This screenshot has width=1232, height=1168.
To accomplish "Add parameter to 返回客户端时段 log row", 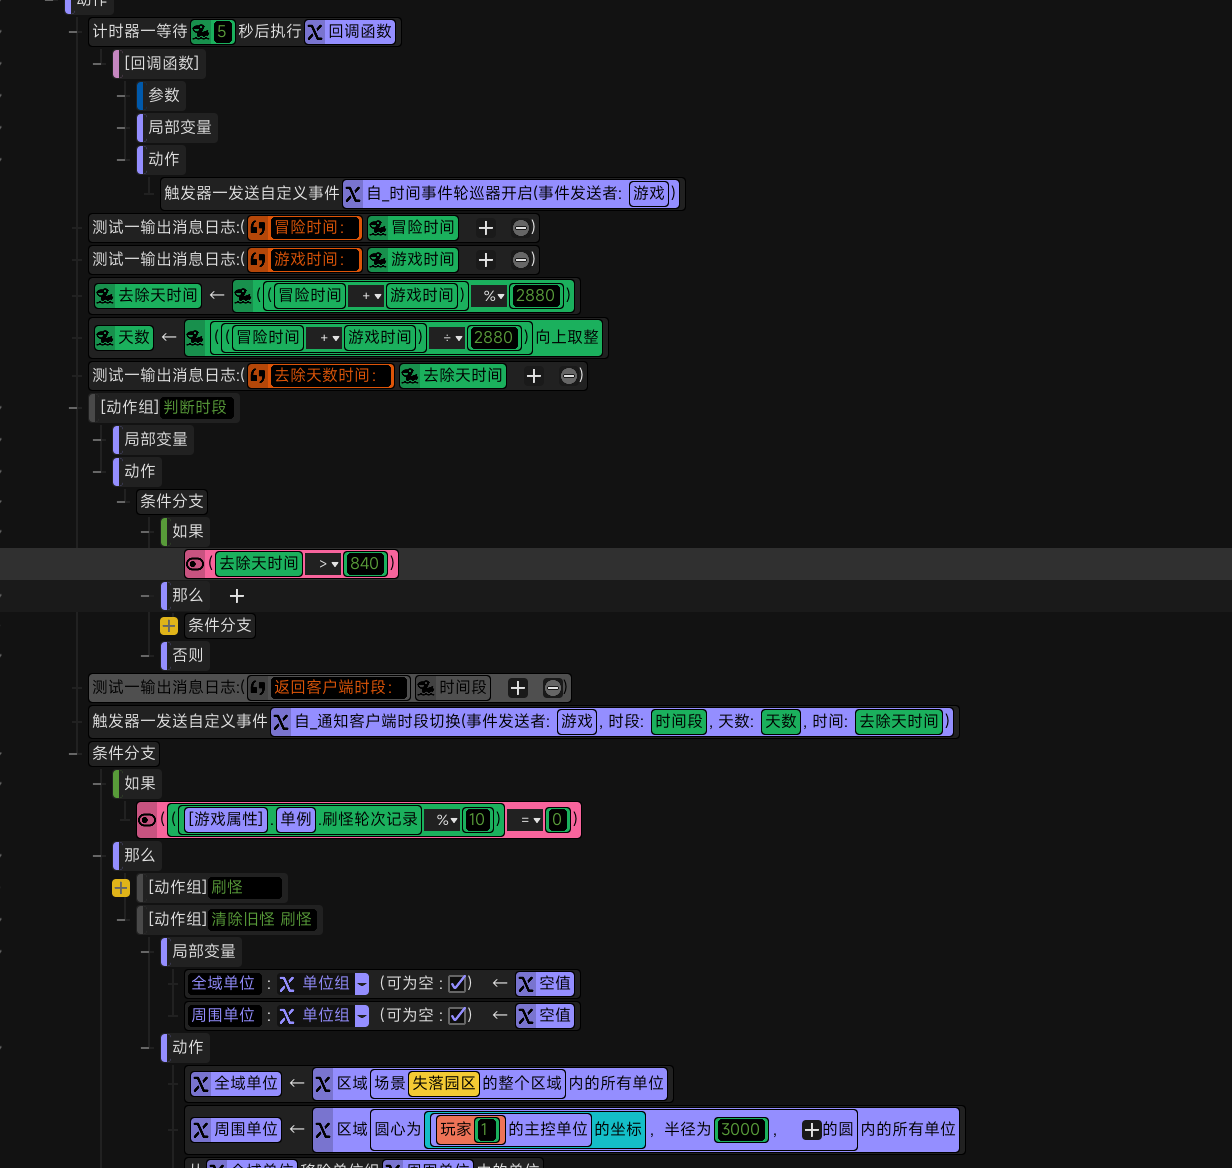I will [517, 688].
